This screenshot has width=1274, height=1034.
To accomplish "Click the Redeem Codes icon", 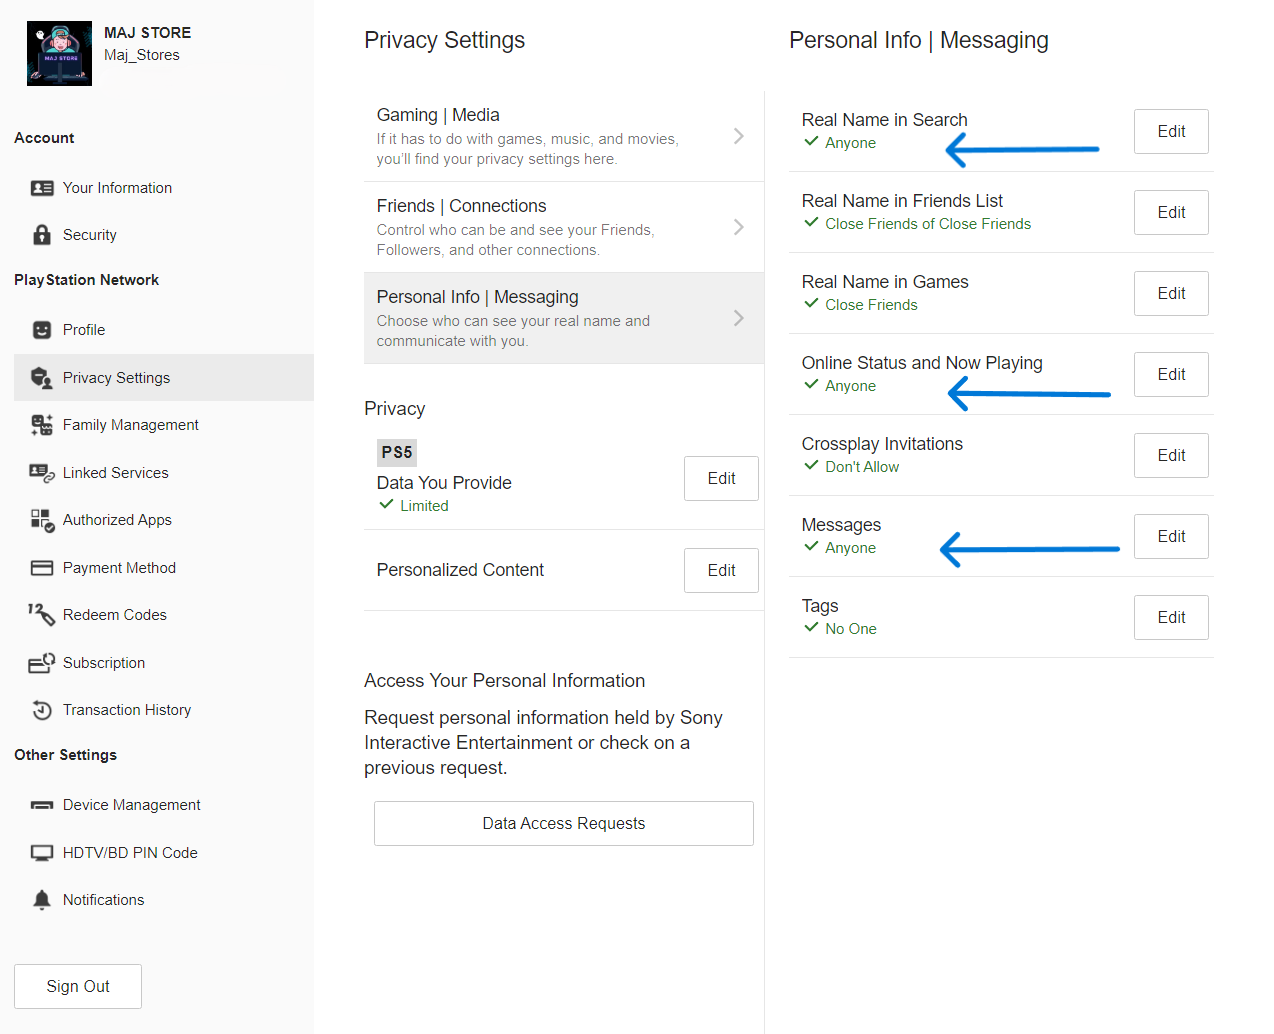I will click(x=42, y=615).
